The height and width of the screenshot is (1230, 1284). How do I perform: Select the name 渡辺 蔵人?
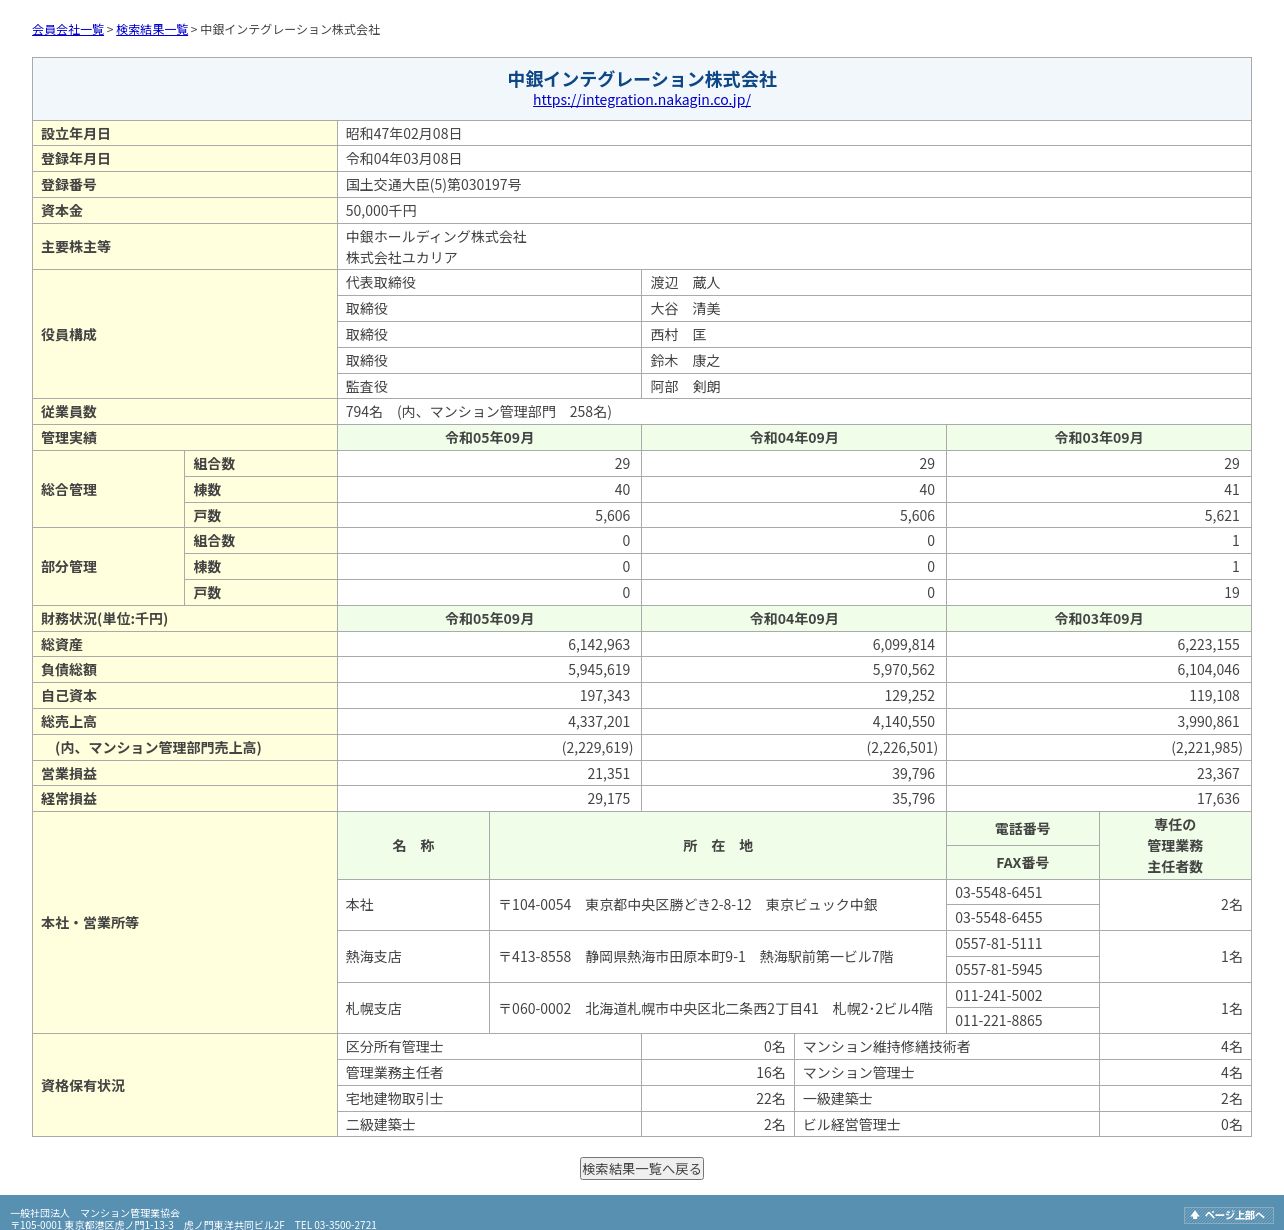[685, 283]
